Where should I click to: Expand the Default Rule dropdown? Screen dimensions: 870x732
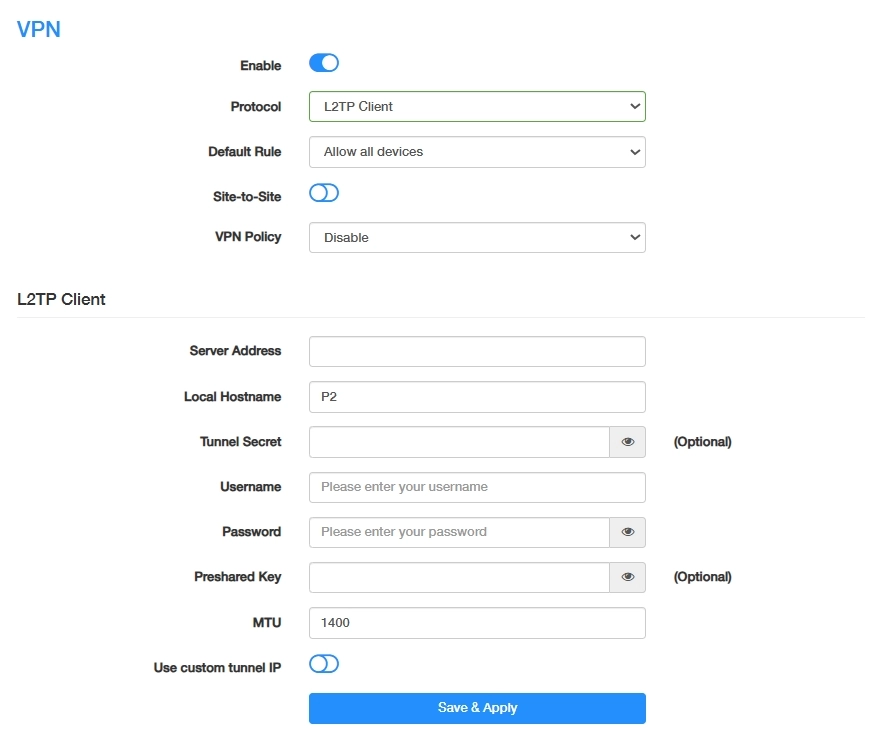[x=477, y=152]
